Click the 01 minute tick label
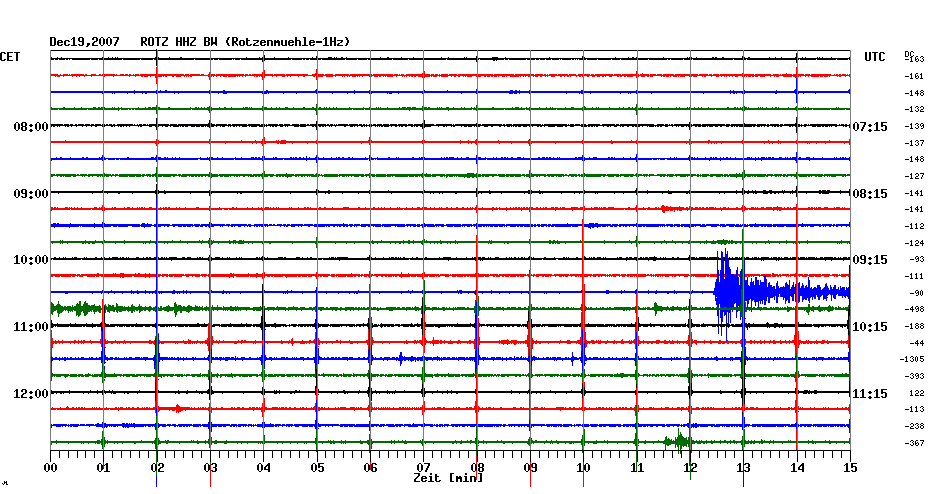Image resolution: width=930 pixels, height=494 pixels. [104, 468]
